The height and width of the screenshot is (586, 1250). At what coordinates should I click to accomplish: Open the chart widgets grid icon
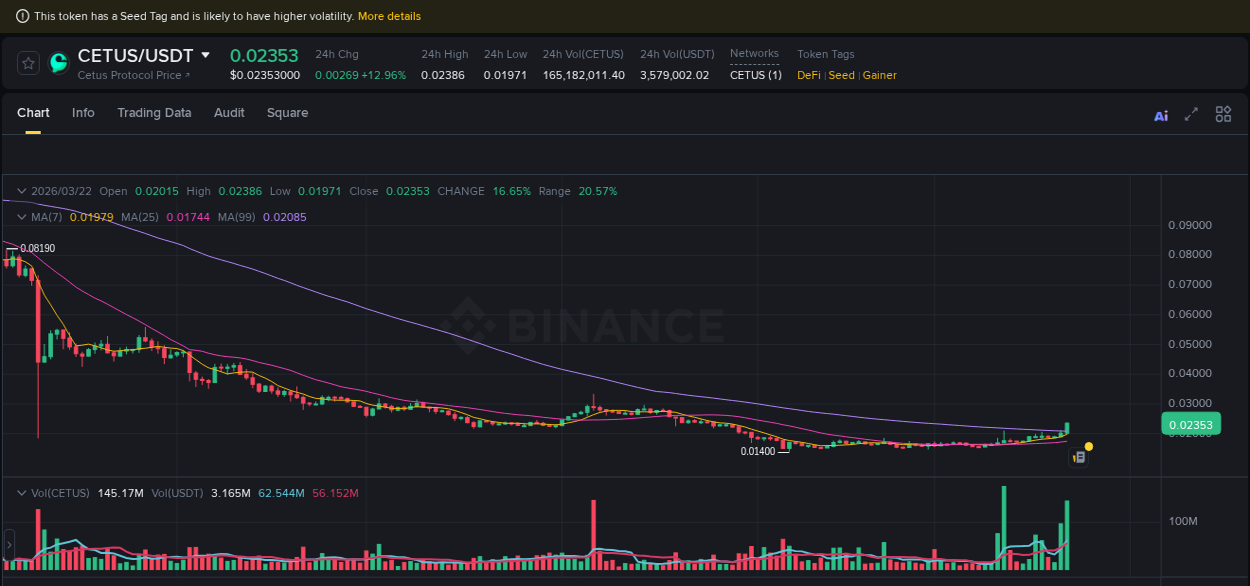click(1223, 114)
